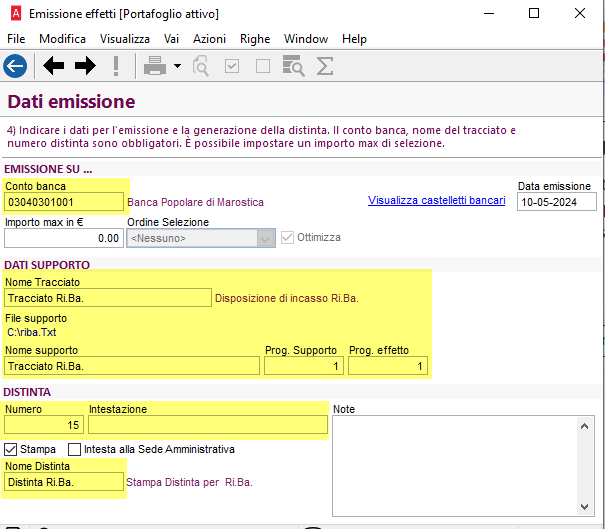
Task: Enable Intesta alla Sede Amministrativa checkbox
Action: 74,449
